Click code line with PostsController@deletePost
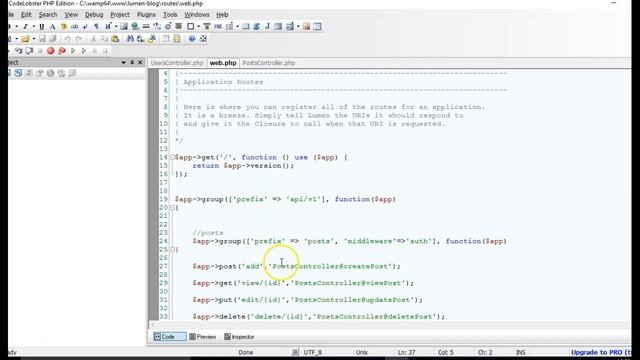This screenshot has width=640, height=360. 318,316
